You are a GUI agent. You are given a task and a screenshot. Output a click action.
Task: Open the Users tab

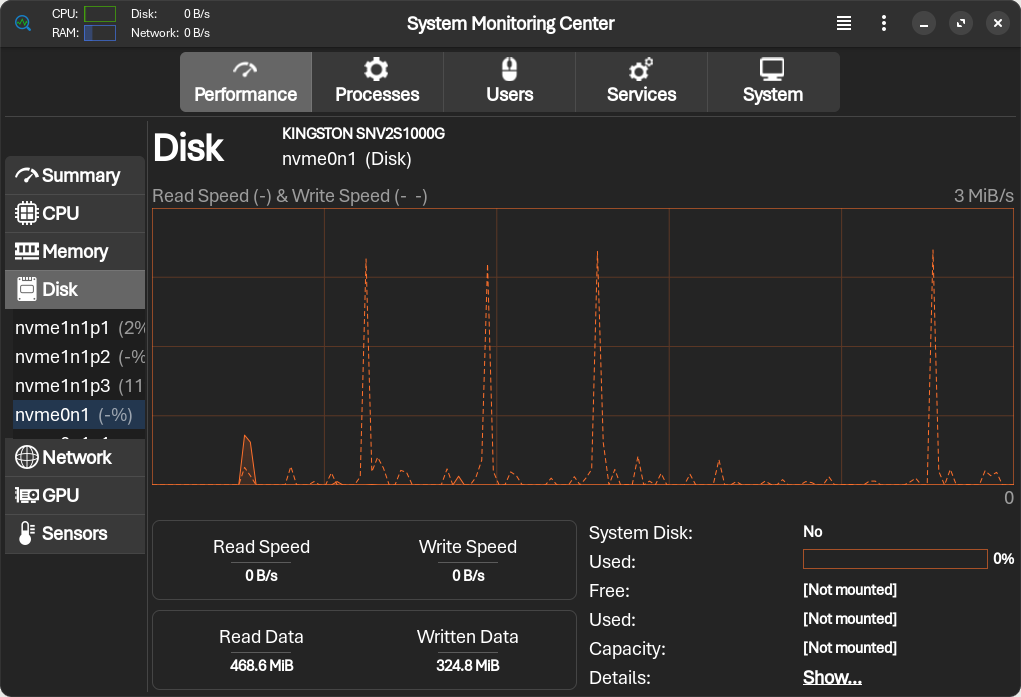(x=509, y=82)
